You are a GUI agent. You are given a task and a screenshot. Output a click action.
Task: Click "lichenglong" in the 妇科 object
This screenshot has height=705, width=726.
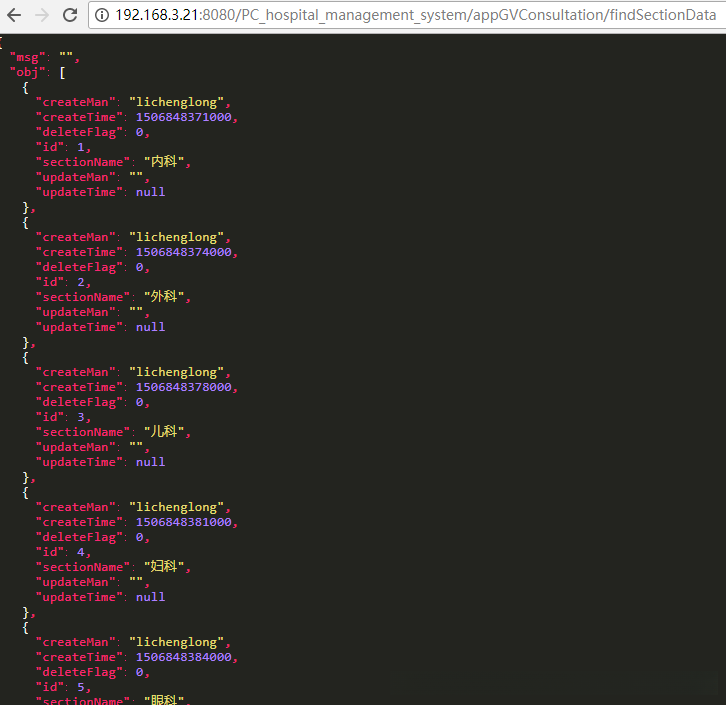coord(176,507)
